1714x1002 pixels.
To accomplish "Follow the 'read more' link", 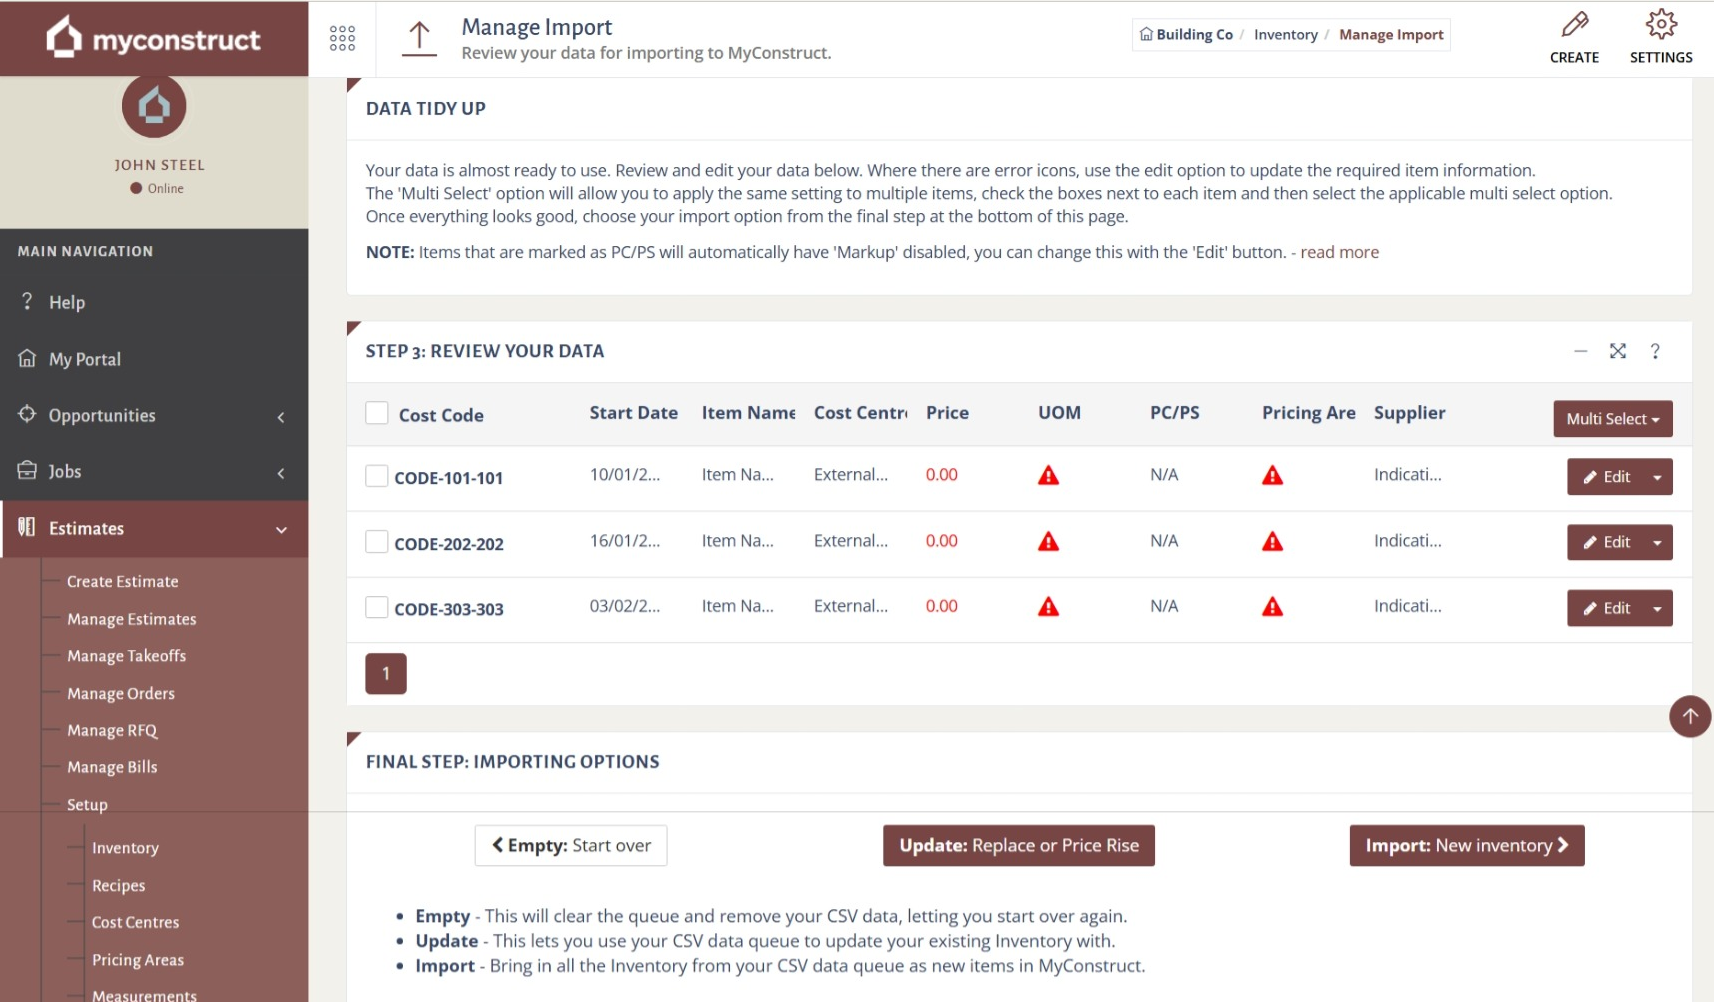I will [x=1339, y=252].
